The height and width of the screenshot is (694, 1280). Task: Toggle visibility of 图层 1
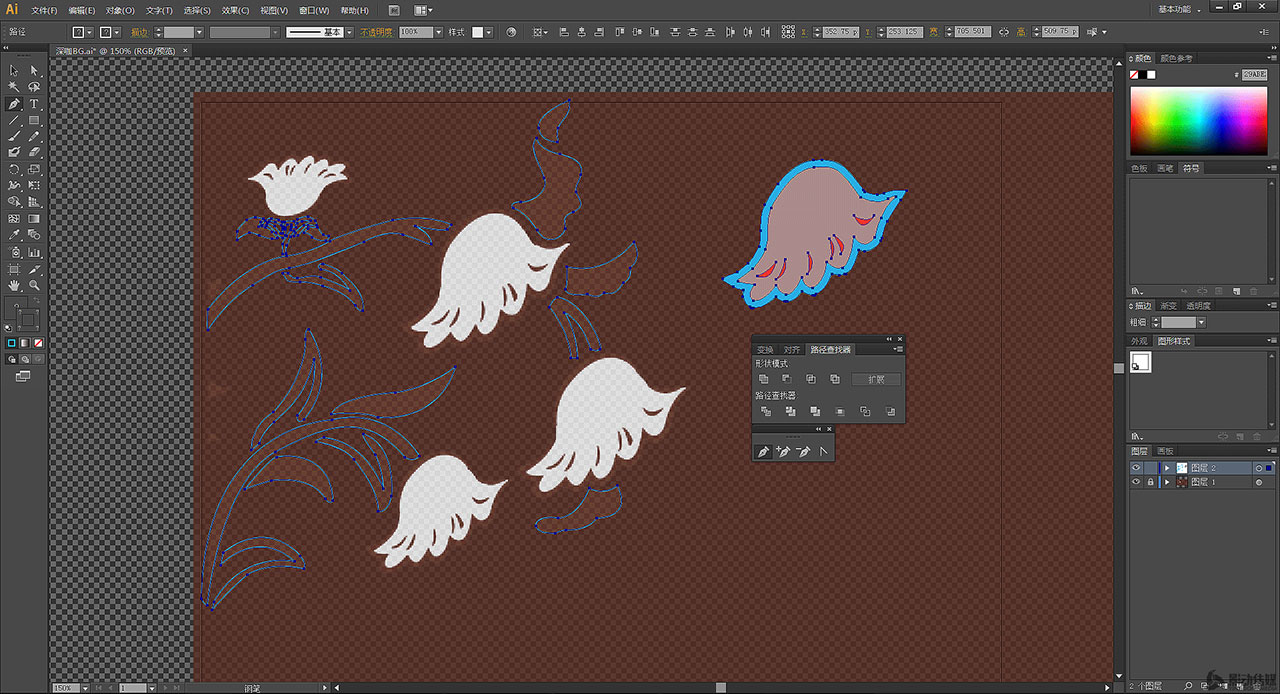[x=1136, y=482]
